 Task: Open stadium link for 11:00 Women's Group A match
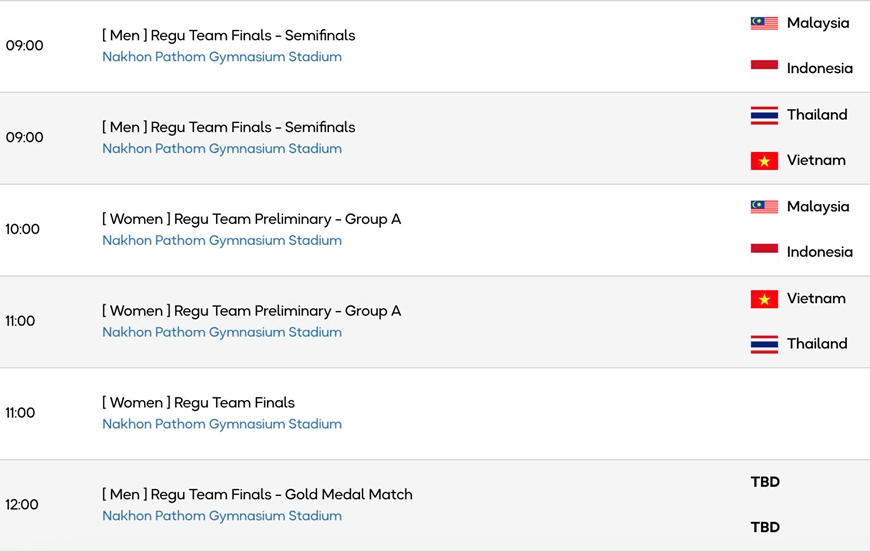coord(222,332)
